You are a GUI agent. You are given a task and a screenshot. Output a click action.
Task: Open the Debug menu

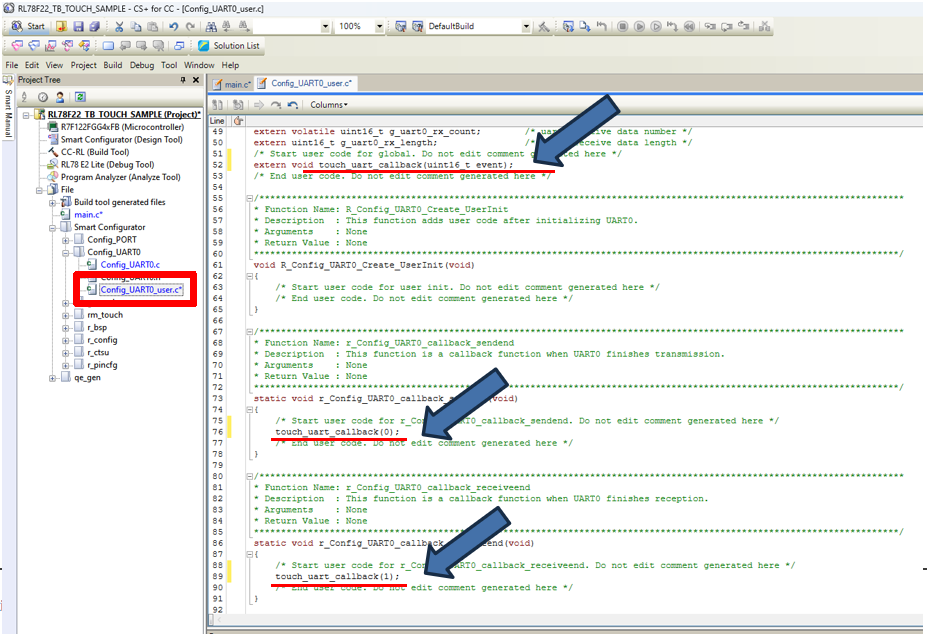(141, 65)
